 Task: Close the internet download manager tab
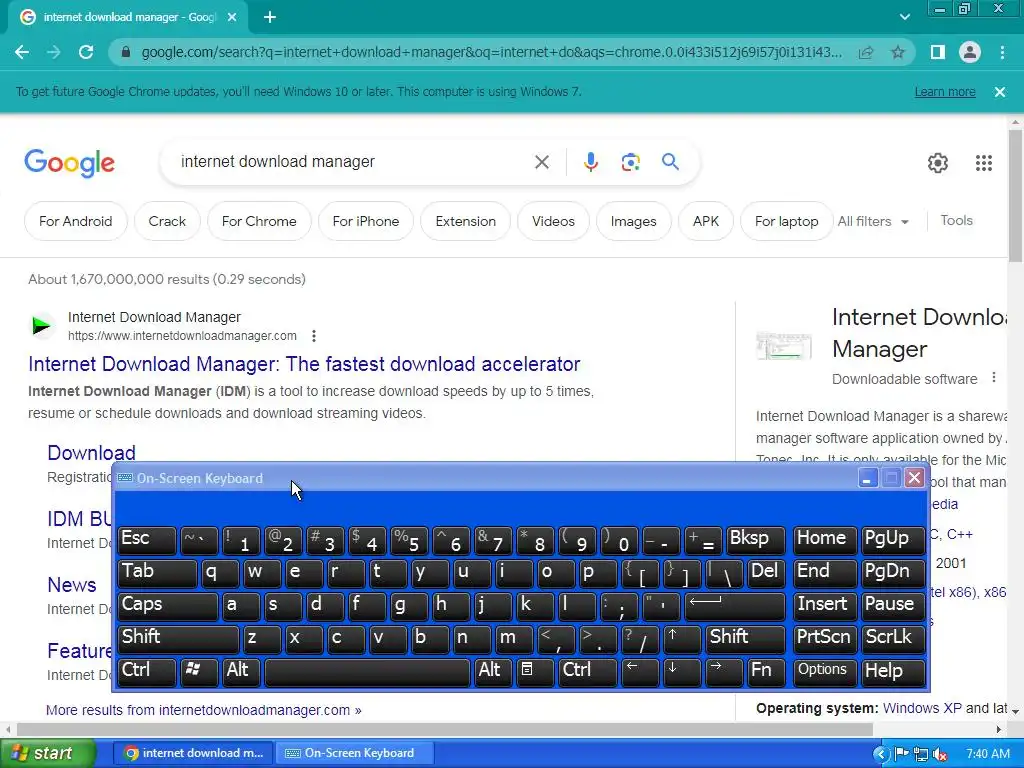click(x=232, y=18)
